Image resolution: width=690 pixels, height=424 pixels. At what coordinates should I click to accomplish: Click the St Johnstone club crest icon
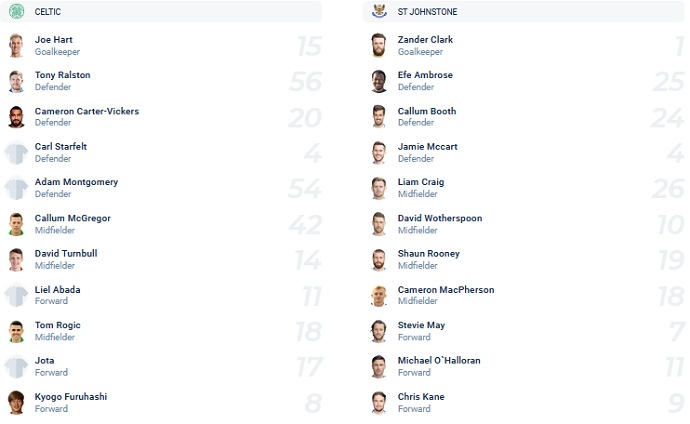click(379, 12)
